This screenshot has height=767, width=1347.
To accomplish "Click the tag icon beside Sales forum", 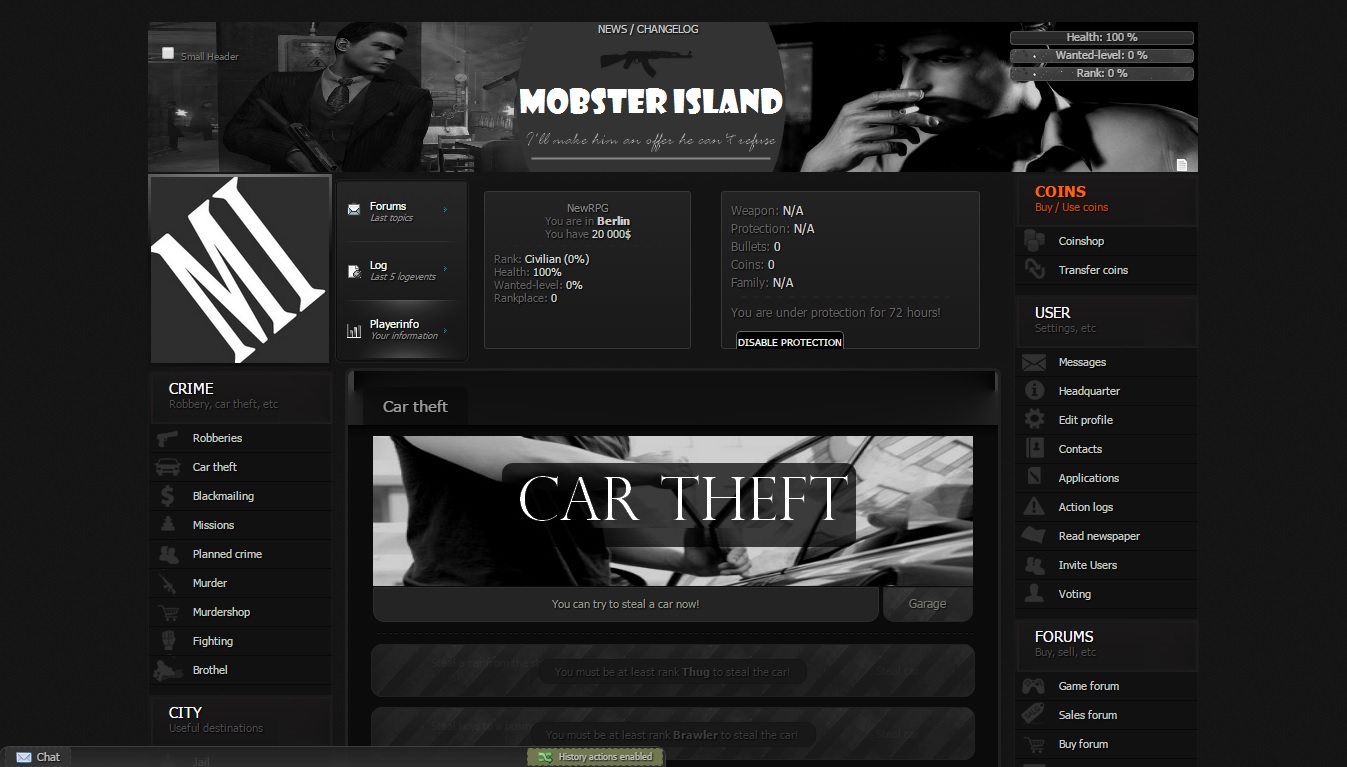I will pos(1033,715).
